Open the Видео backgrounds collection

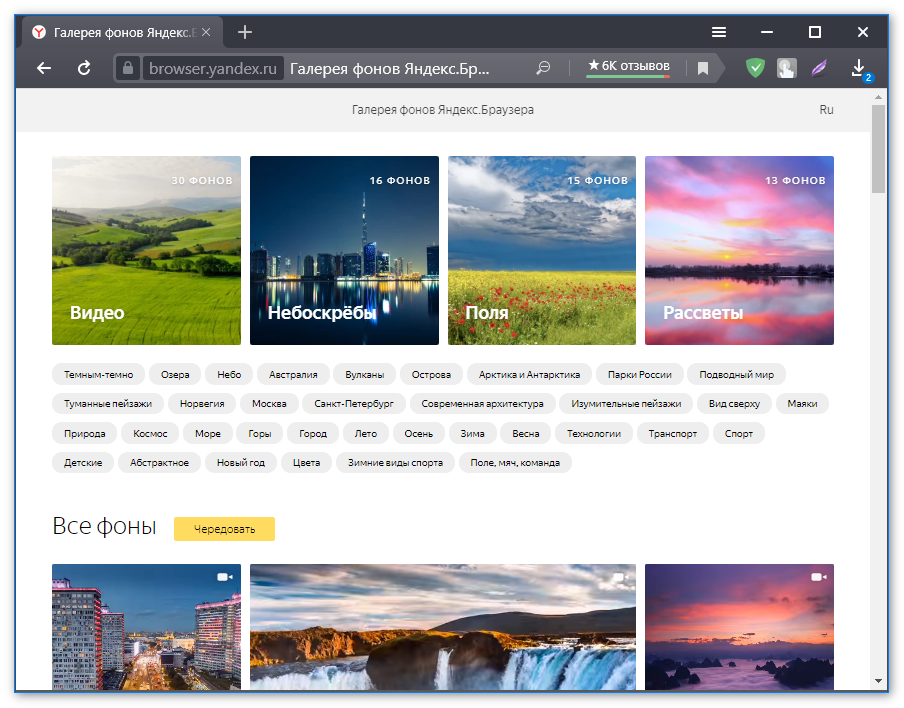[146, 250]
